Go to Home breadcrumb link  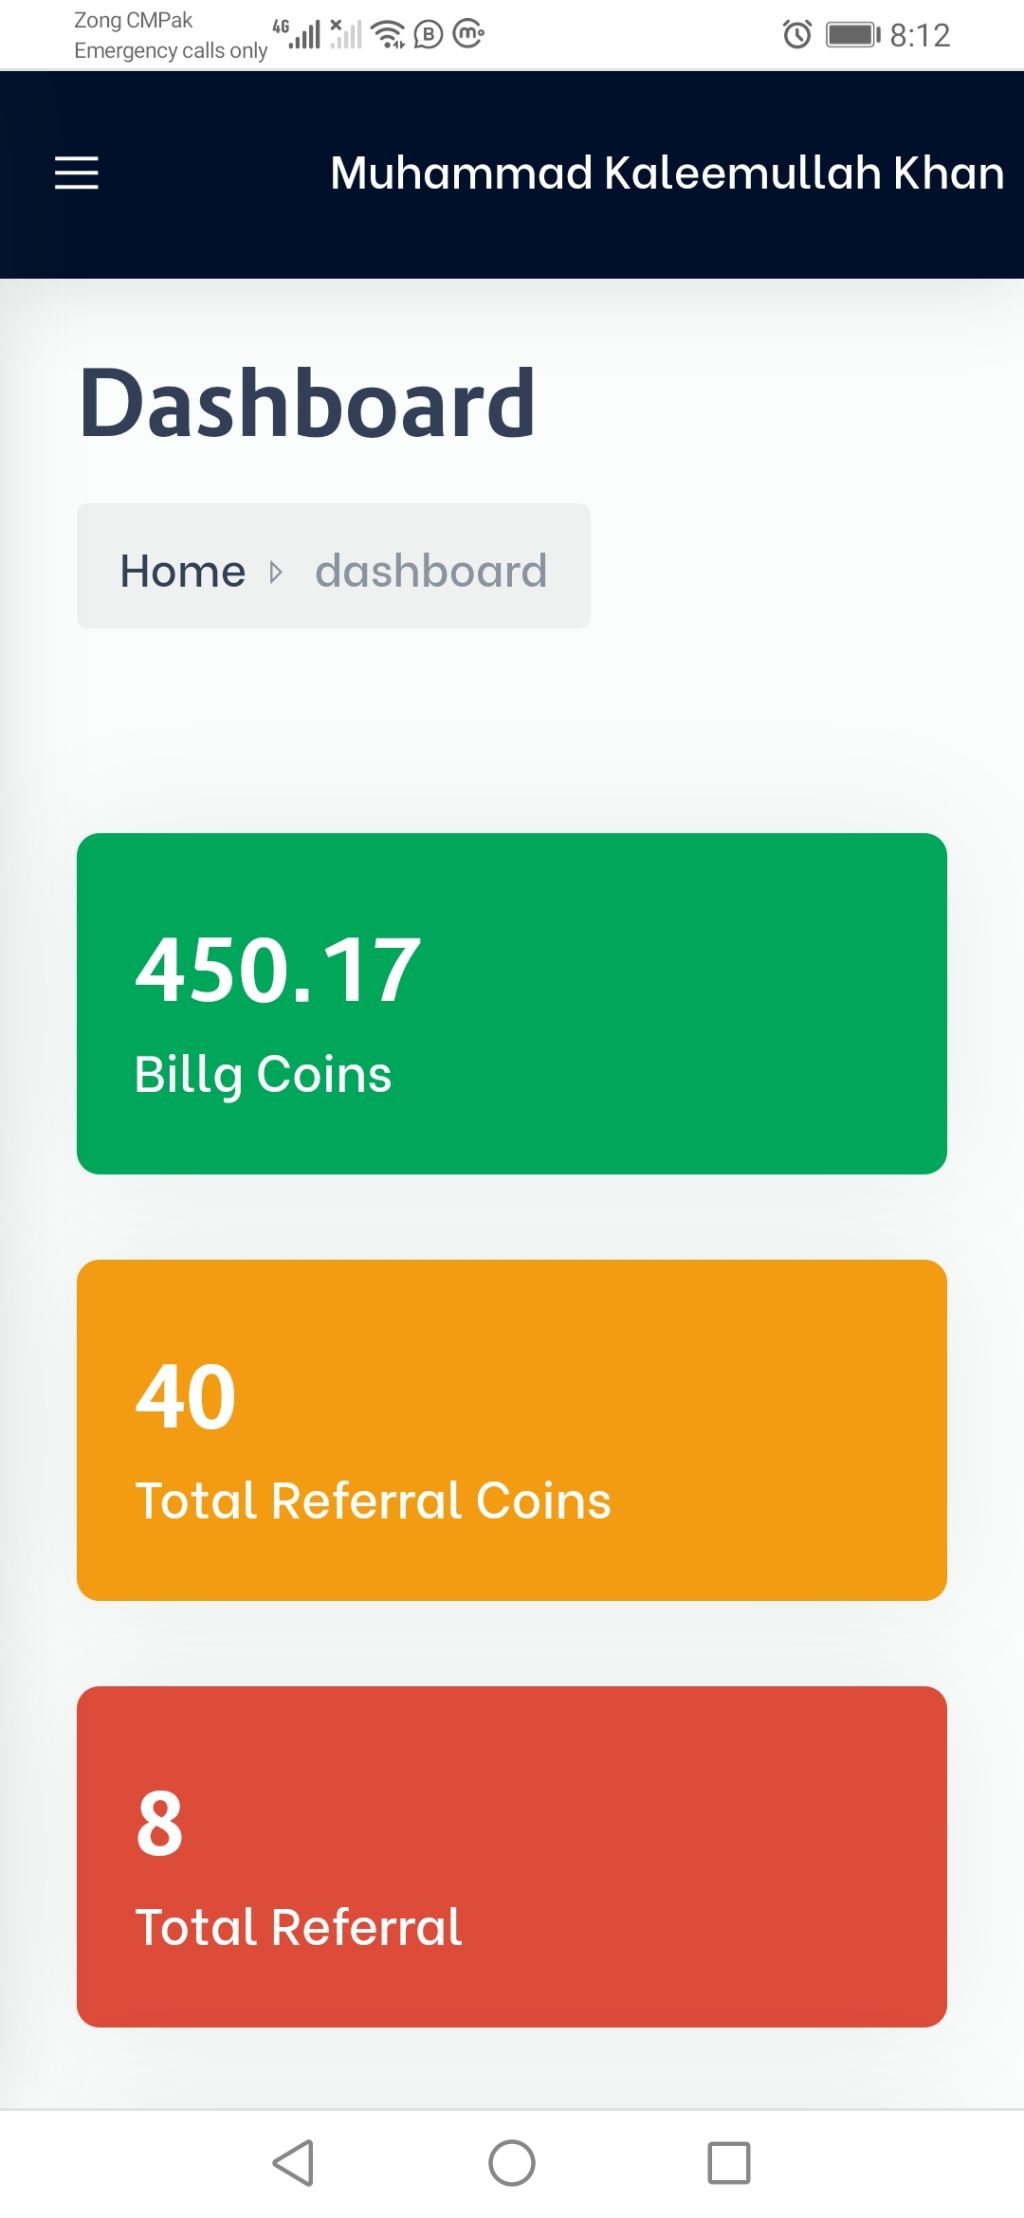183,571
